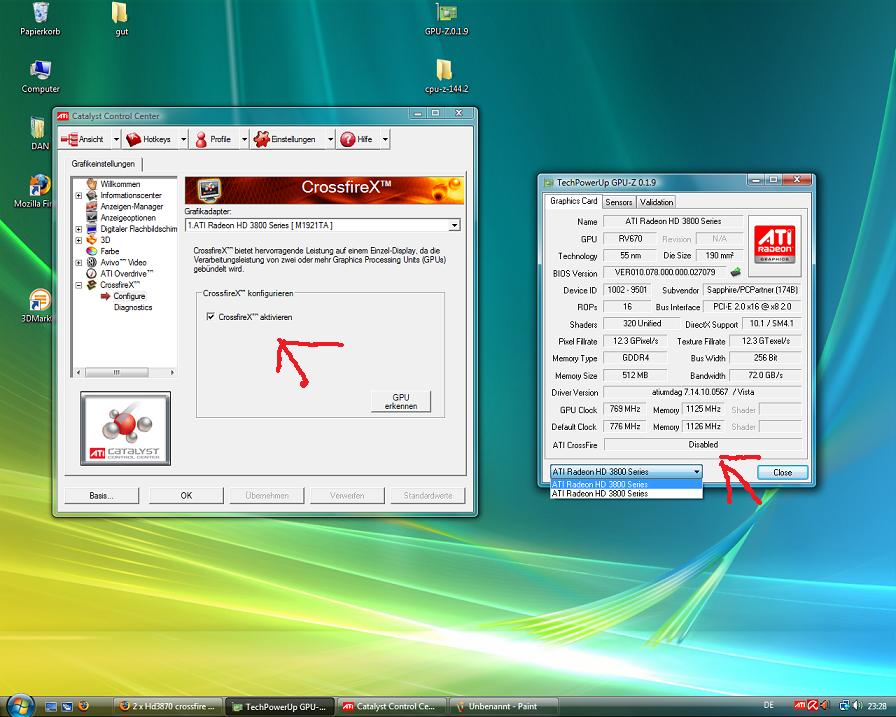896x717 pixels.
Task: Open the cpu-z-144.2 folder icon
Action: [x=446, y=77]
